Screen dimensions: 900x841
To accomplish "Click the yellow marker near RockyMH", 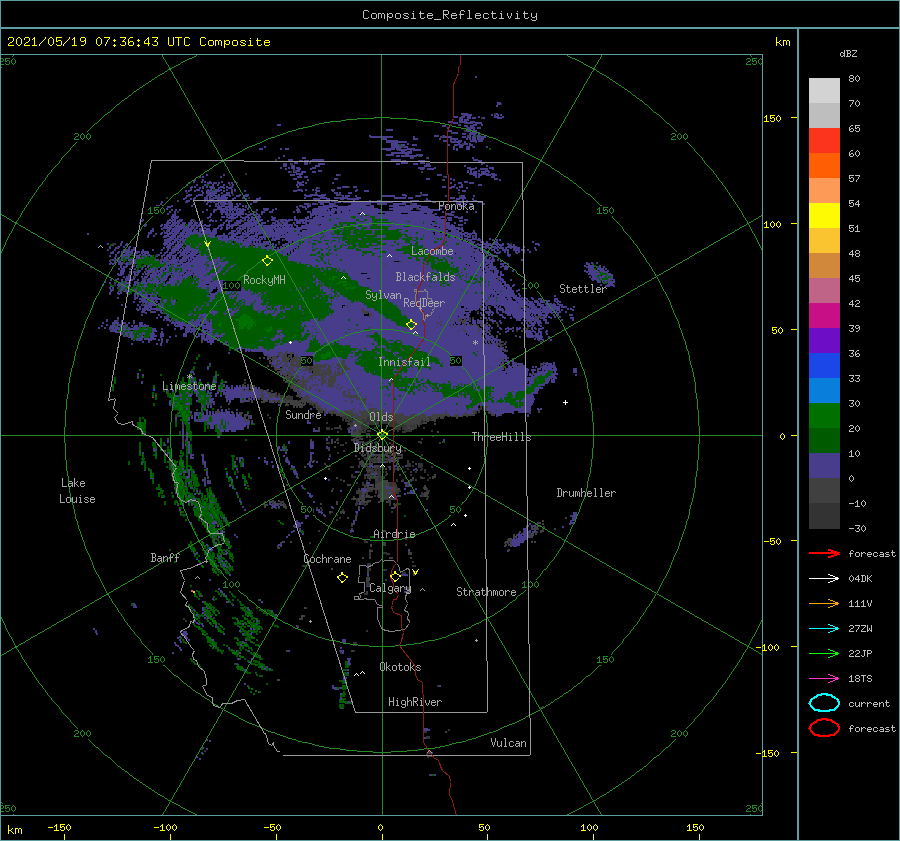I will point(267,261).
